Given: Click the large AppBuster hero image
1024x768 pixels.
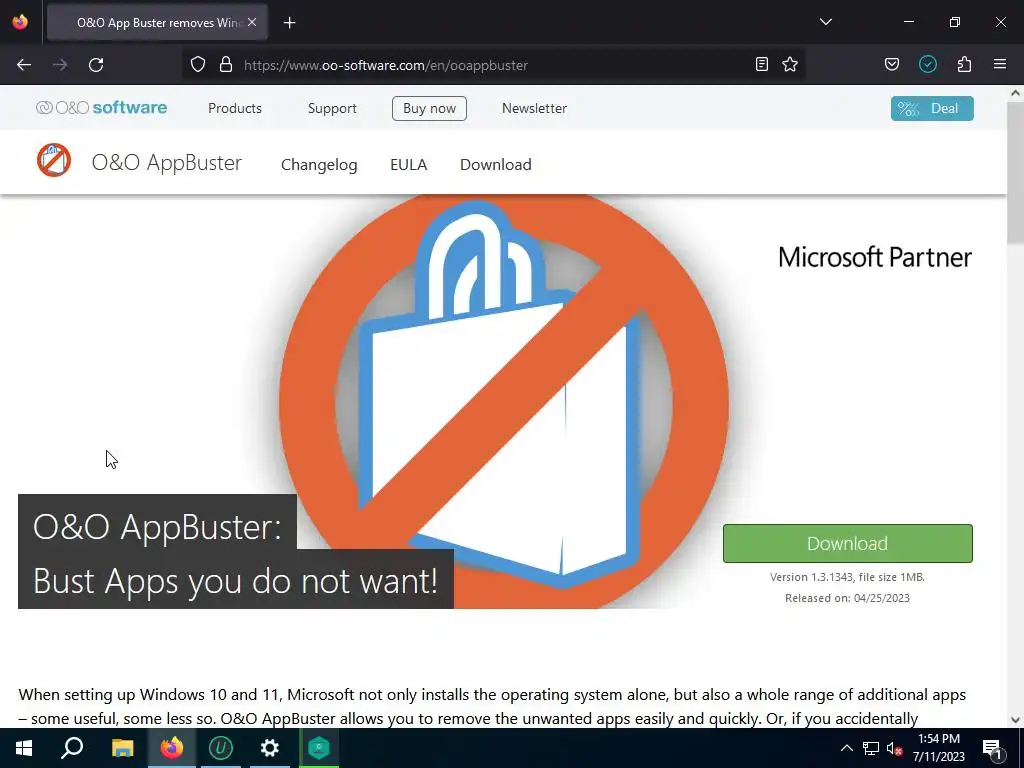Looking at the screenshot, I should (504, 402).
